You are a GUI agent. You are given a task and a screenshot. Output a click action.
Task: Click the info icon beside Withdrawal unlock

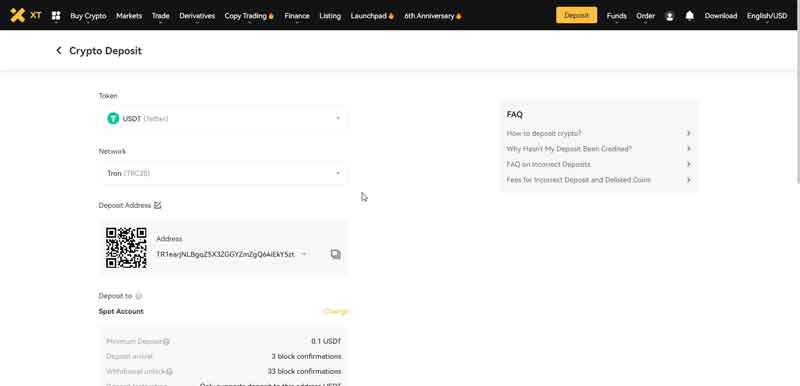click(x=169, y=372)
